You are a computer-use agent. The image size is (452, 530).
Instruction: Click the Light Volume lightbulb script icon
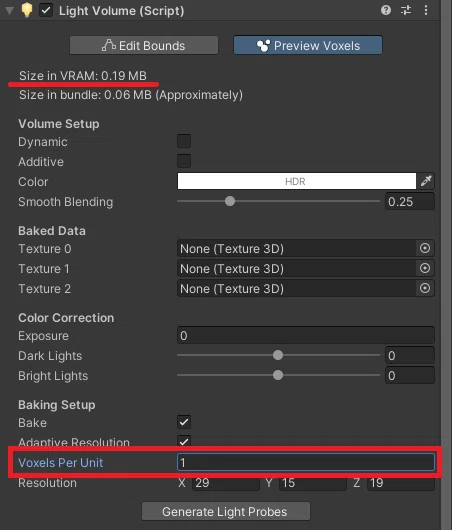pos(27,10)
